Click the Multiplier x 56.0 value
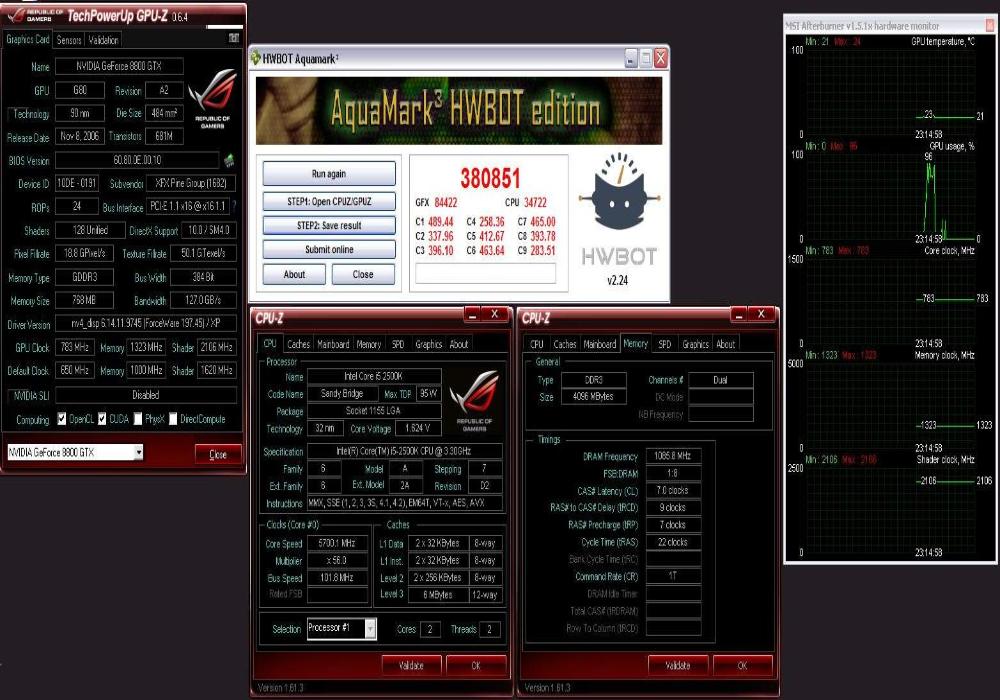The image size is (1000, 700). coord(337,560)
